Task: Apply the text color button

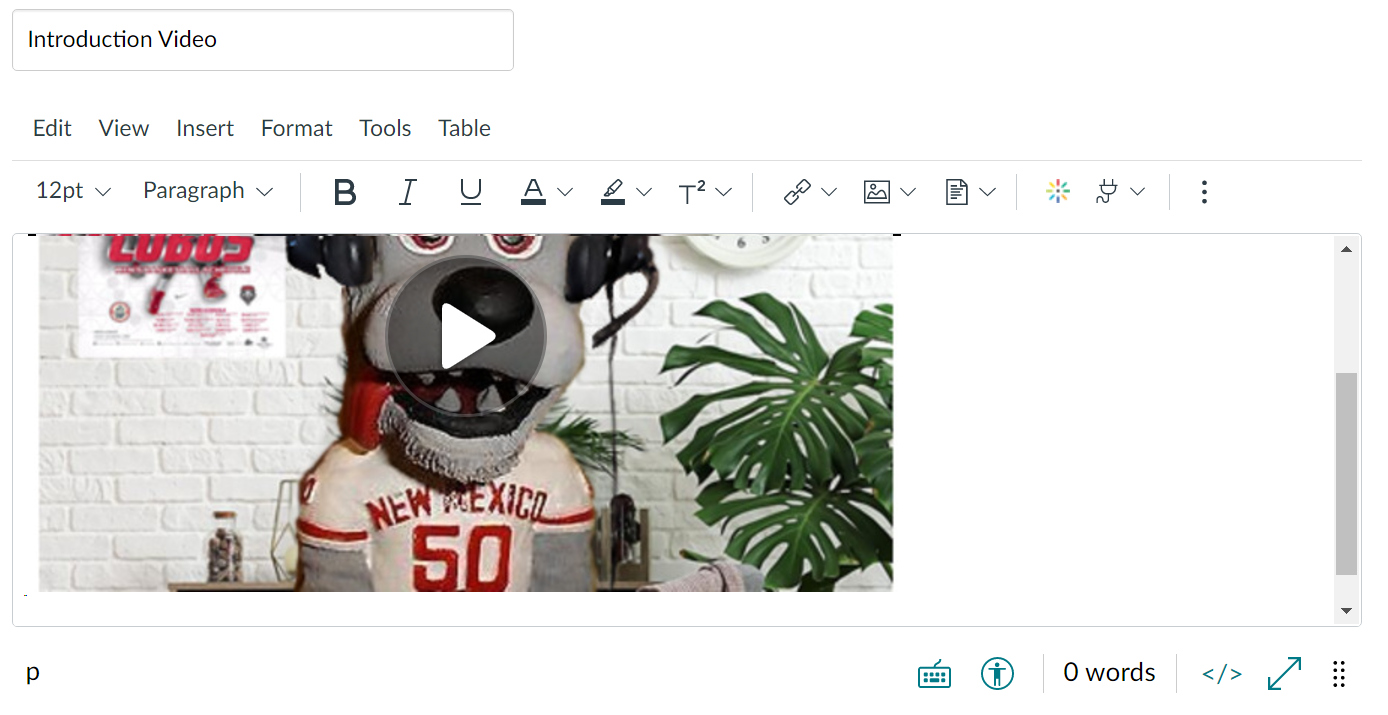Action: [533, 191]
